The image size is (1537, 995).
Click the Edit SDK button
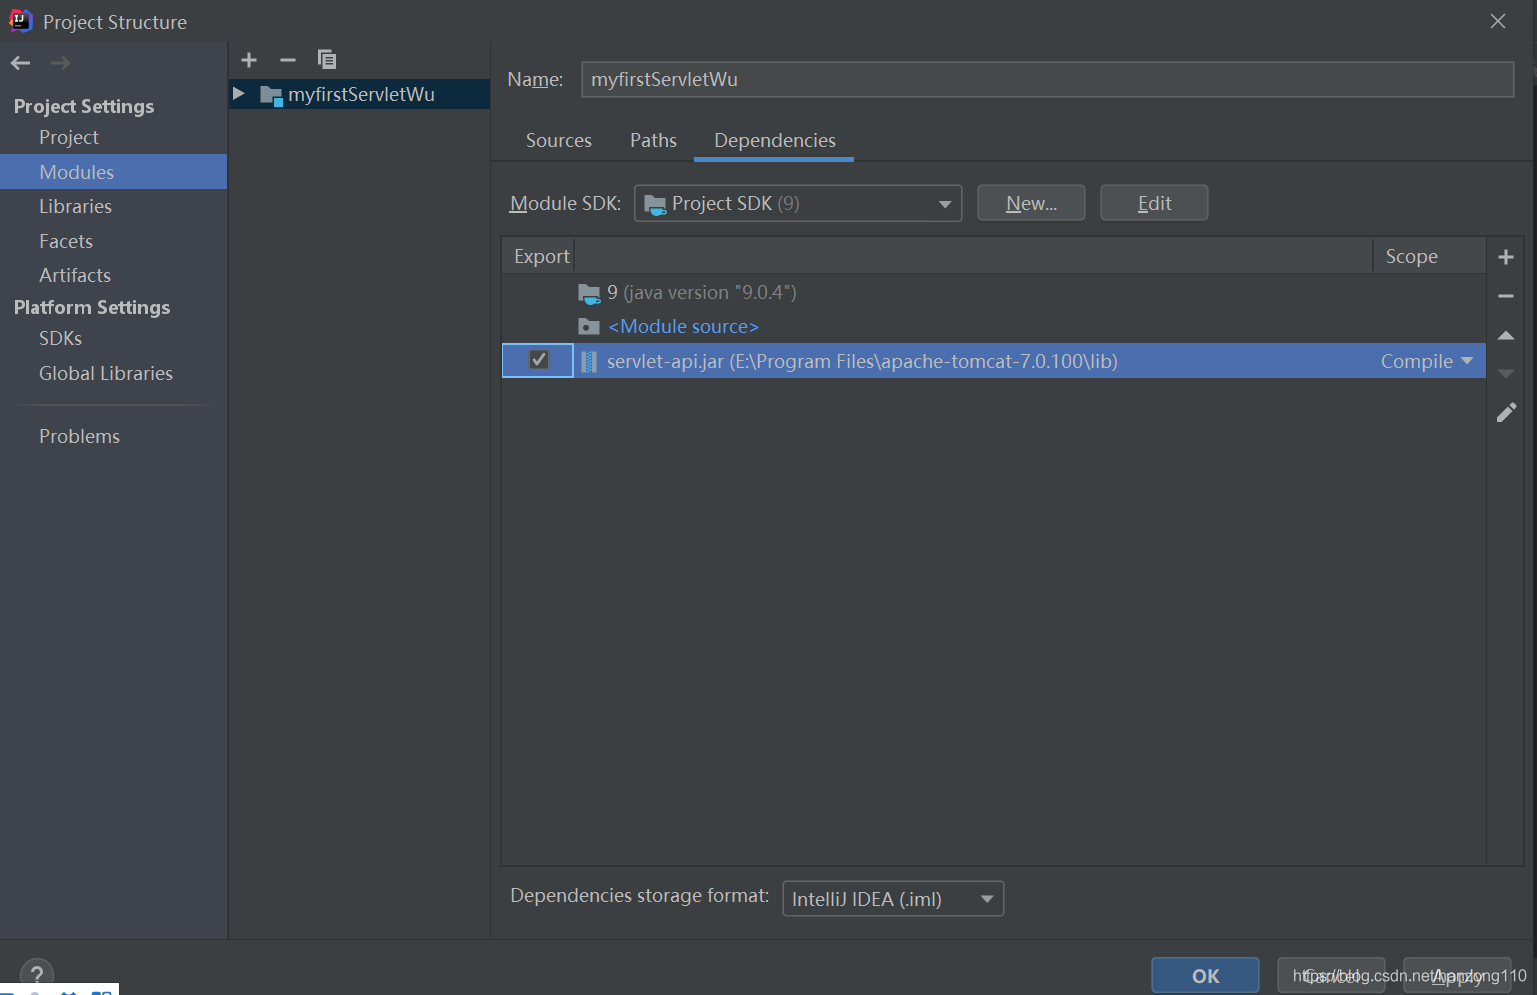point(1154,203)
